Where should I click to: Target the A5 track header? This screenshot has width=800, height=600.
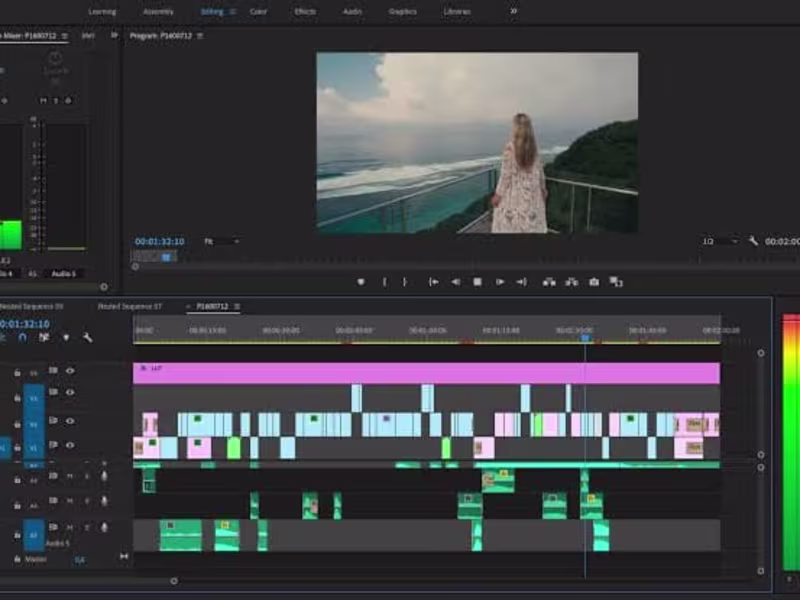point(34,535)
